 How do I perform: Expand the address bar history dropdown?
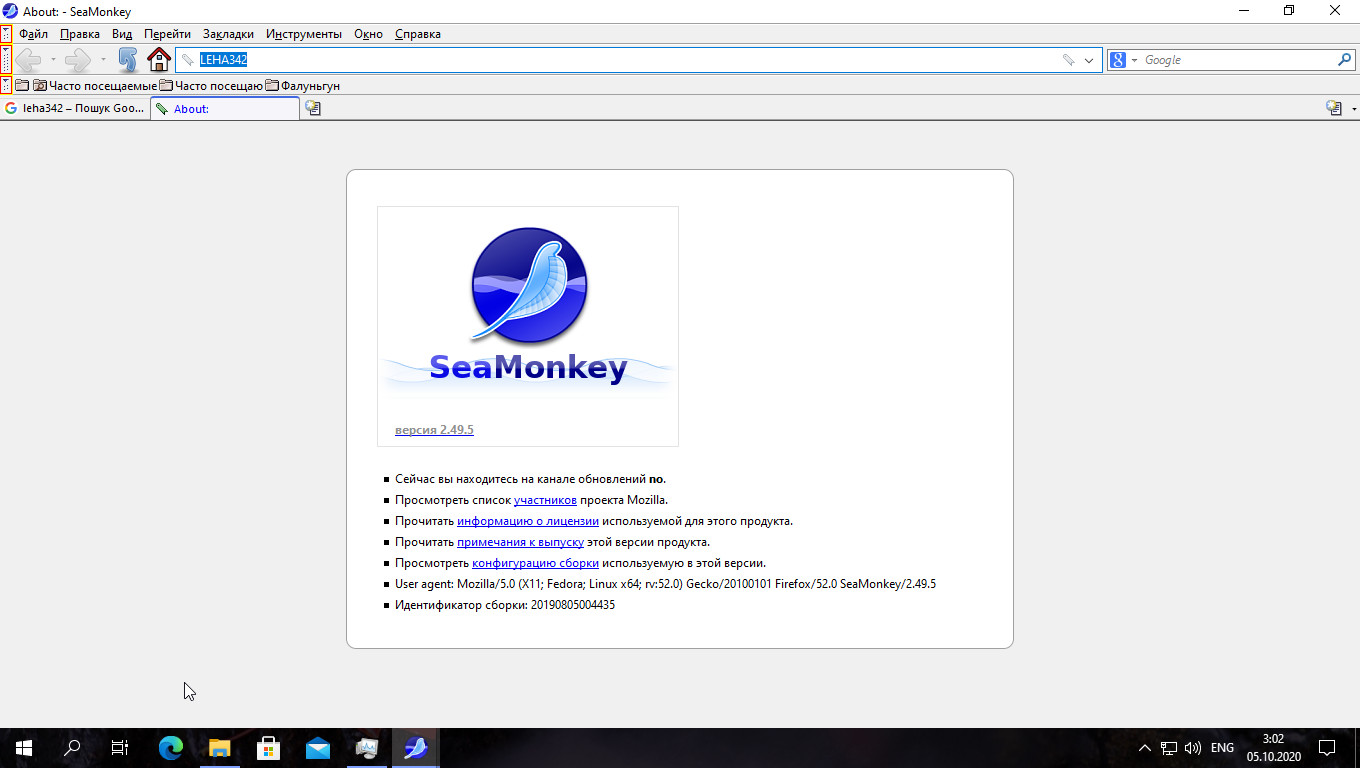(x=1090, y=60)
